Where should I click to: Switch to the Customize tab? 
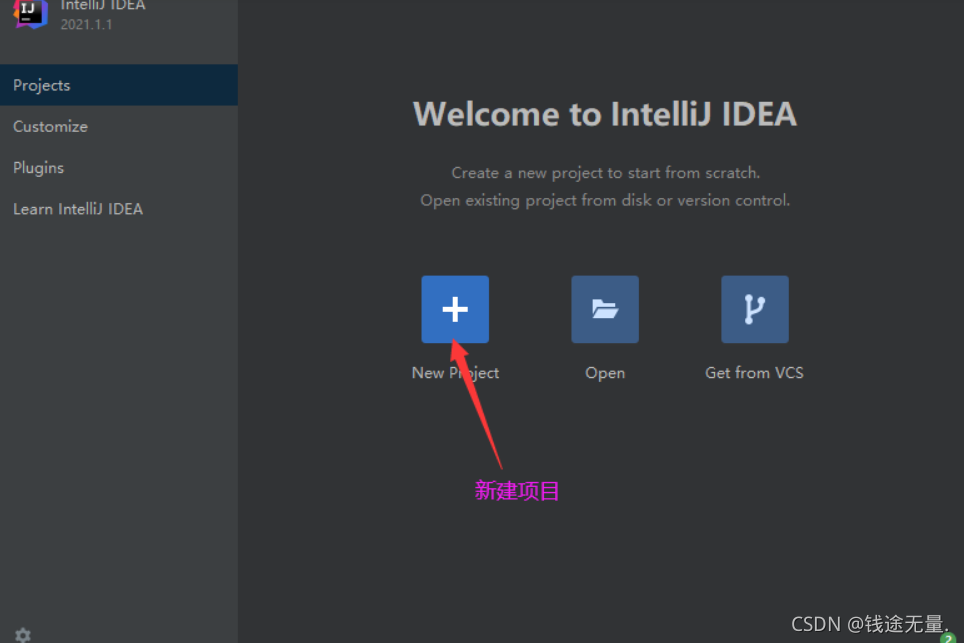tap(119, 126)
